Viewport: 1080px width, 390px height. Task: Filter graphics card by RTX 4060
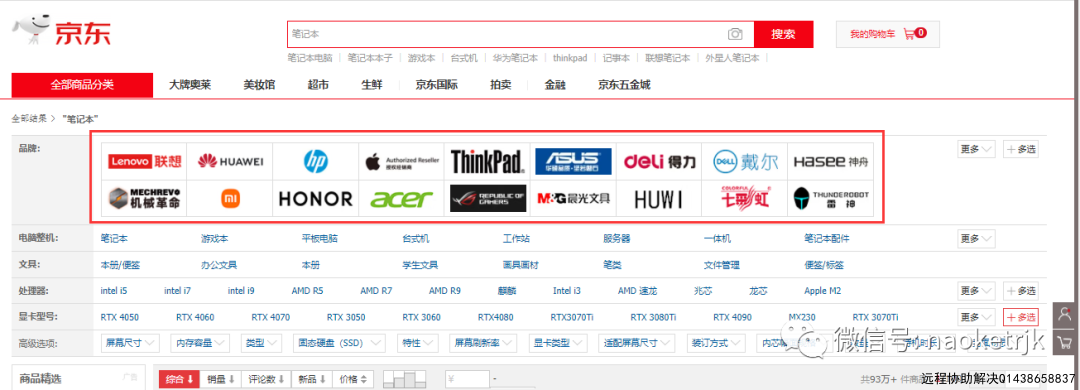click(x=195, y=317)
